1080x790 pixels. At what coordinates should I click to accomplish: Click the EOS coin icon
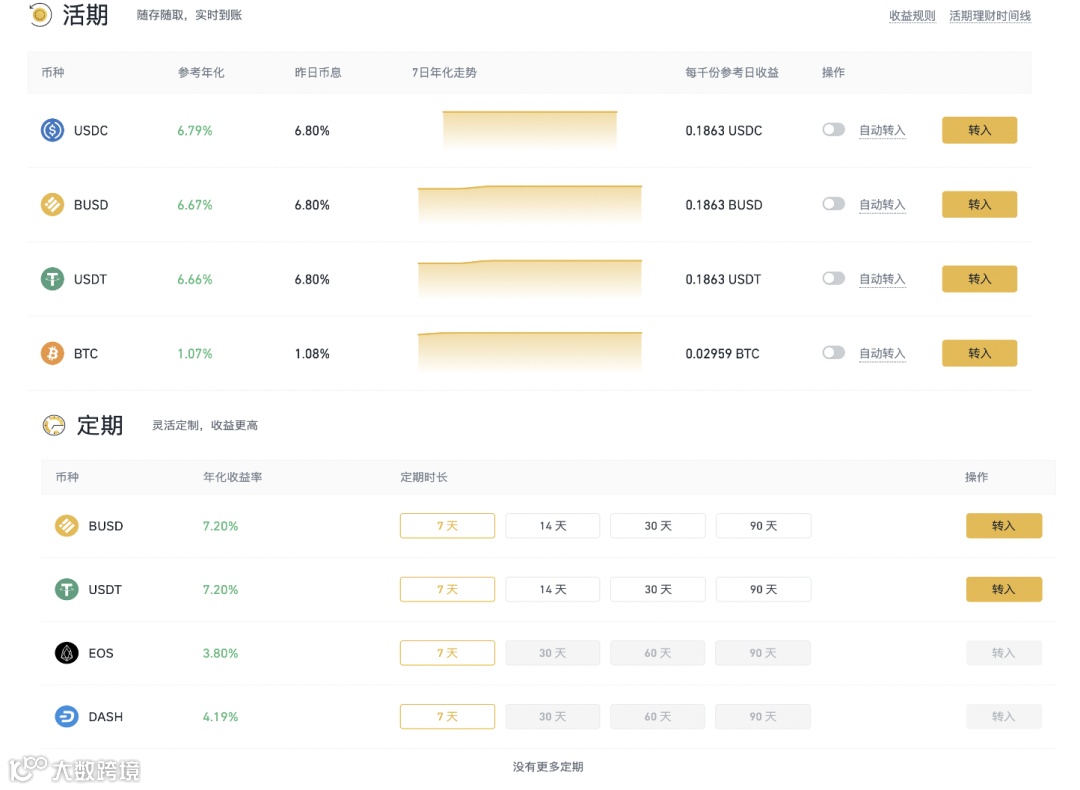(65, 652)
